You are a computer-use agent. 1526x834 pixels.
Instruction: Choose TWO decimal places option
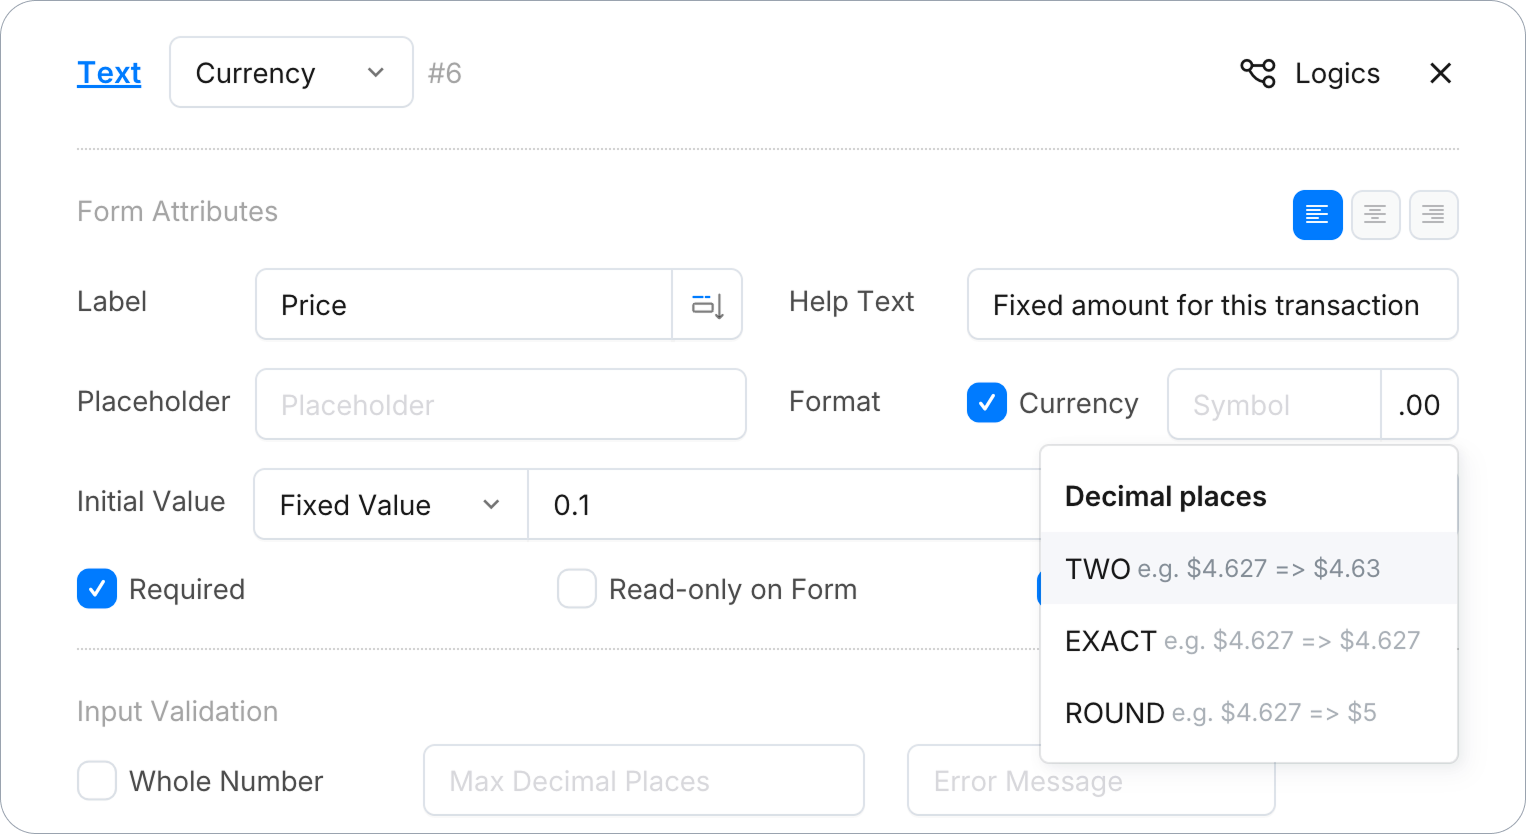1249,568
